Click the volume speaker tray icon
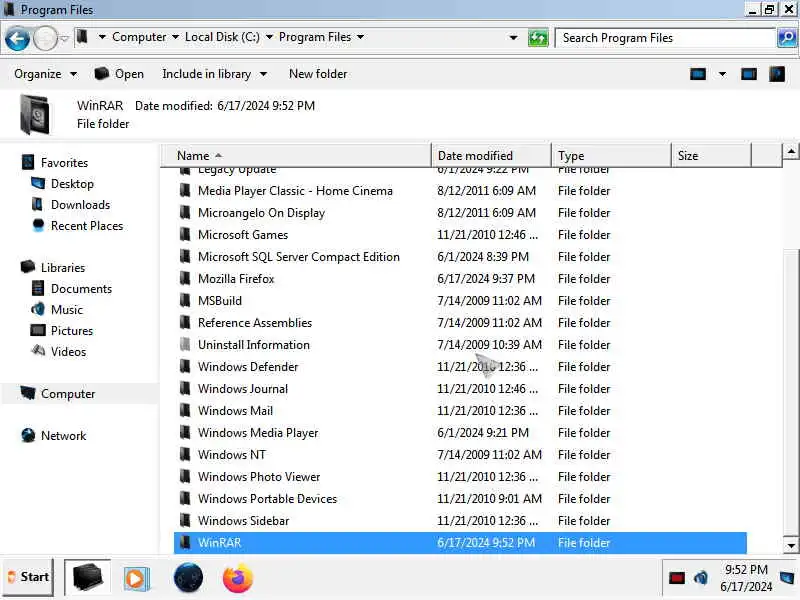This screenshot has height=600, width=800. [701, 578]
